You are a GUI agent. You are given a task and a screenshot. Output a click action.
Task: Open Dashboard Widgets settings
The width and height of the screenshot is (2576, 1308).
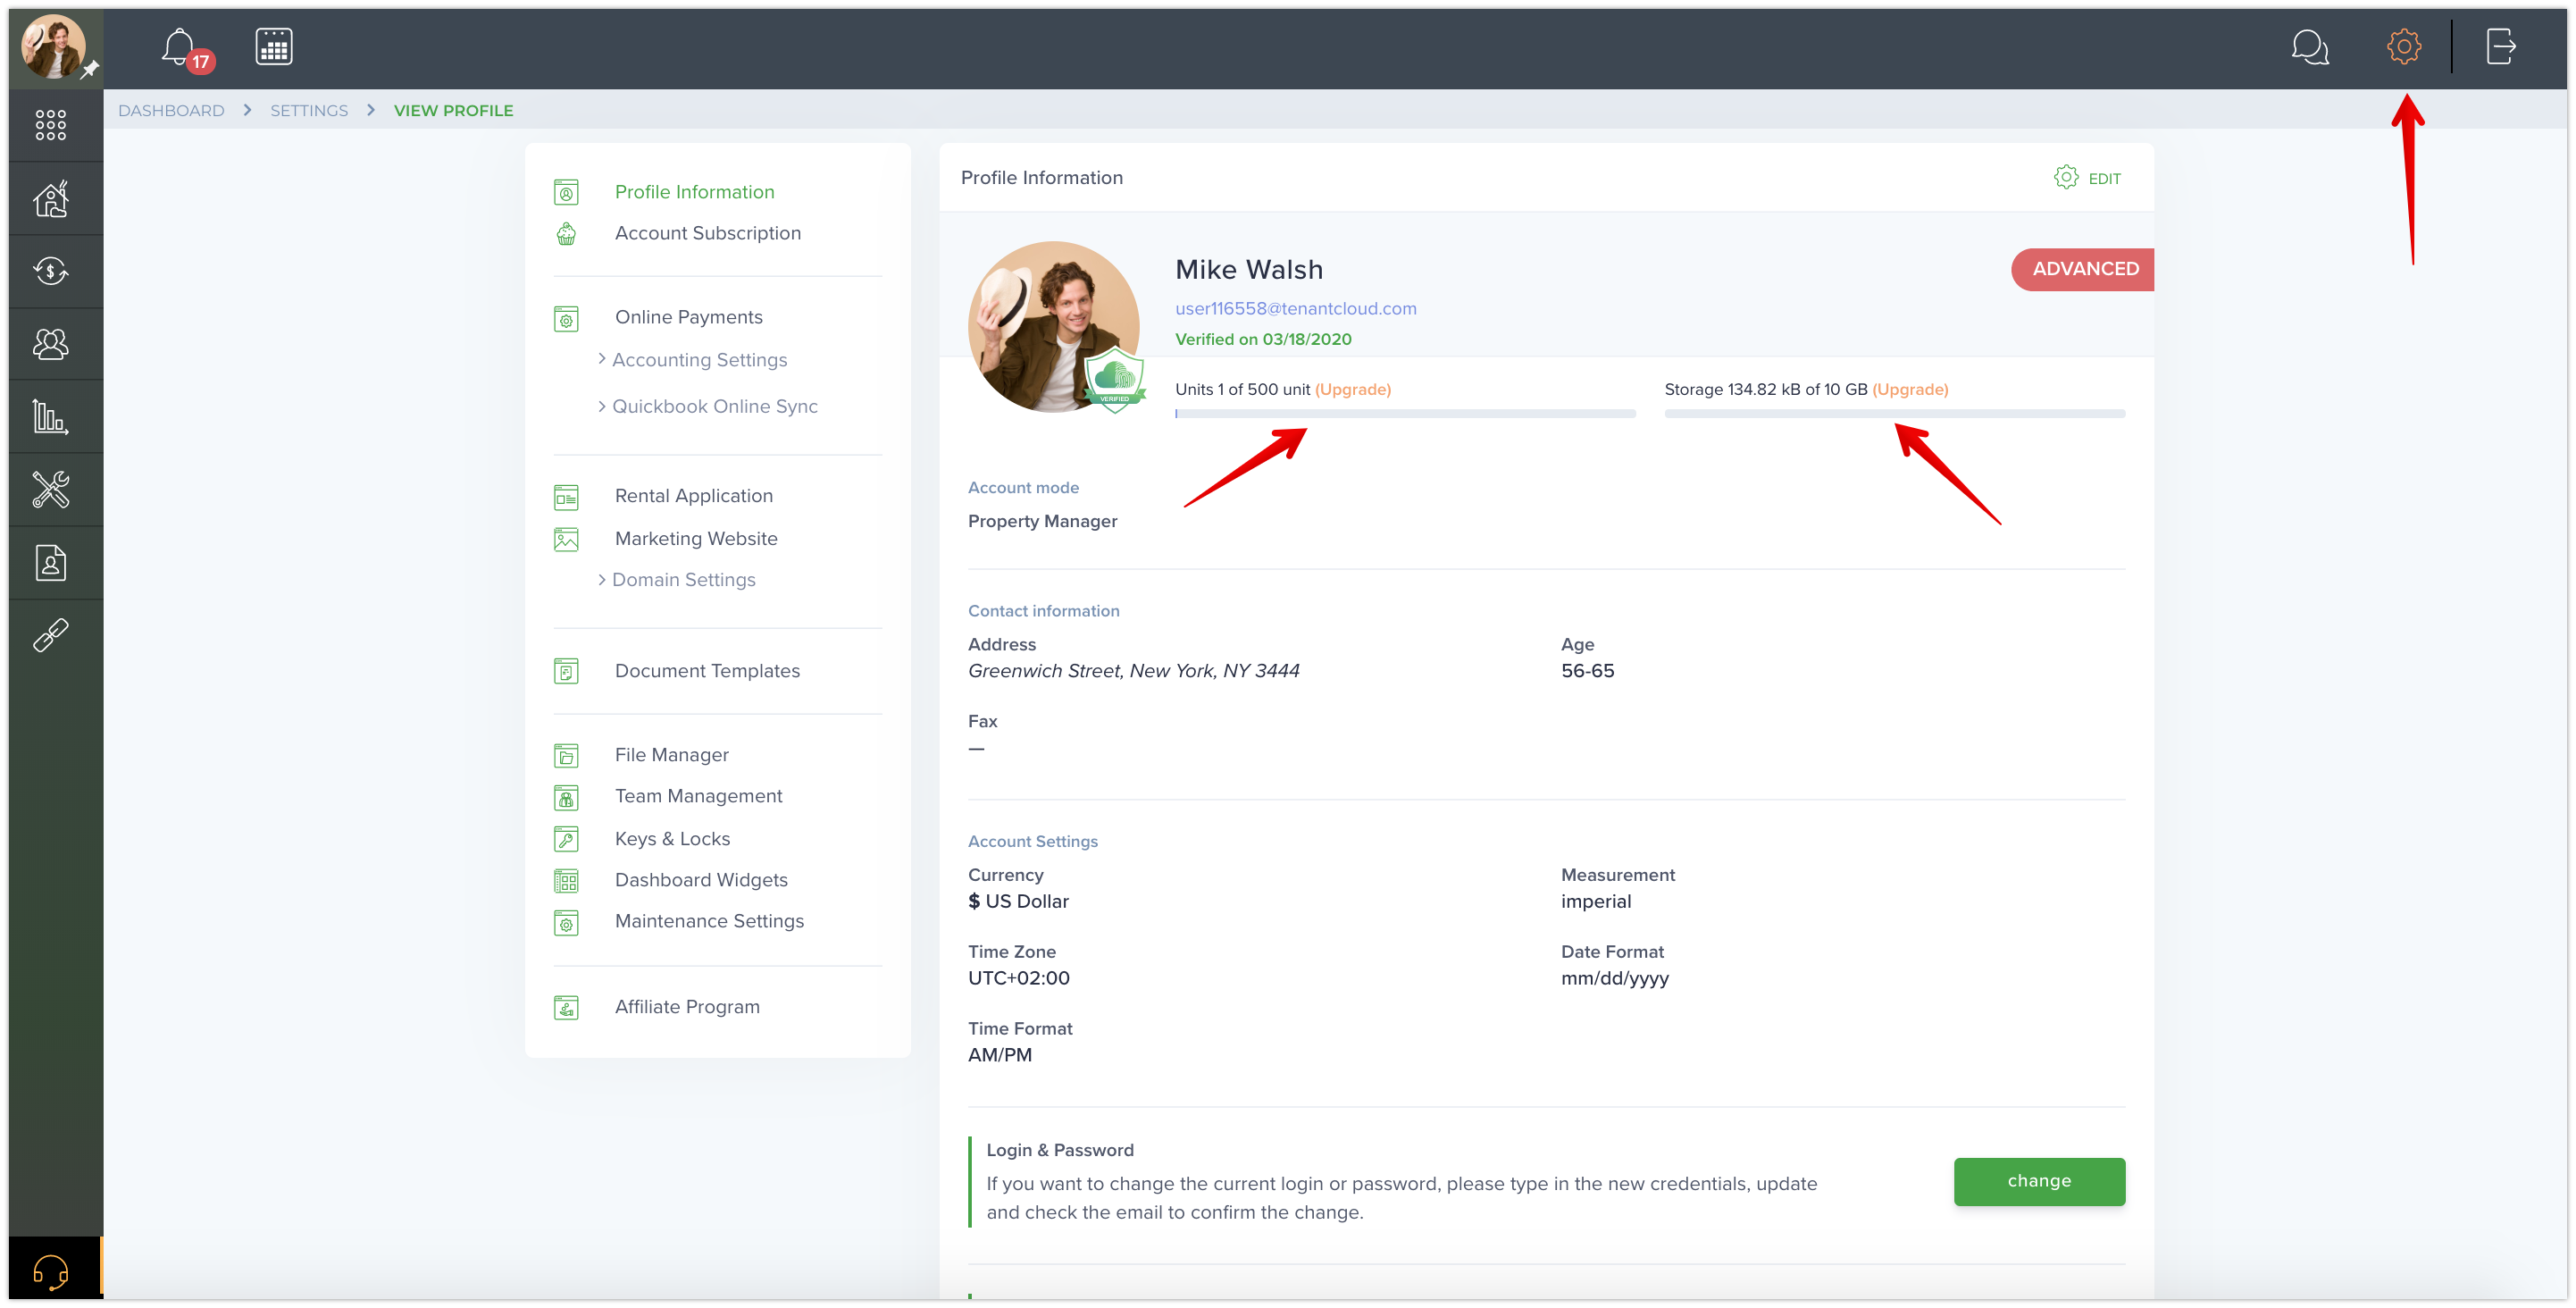click(701, 880)
